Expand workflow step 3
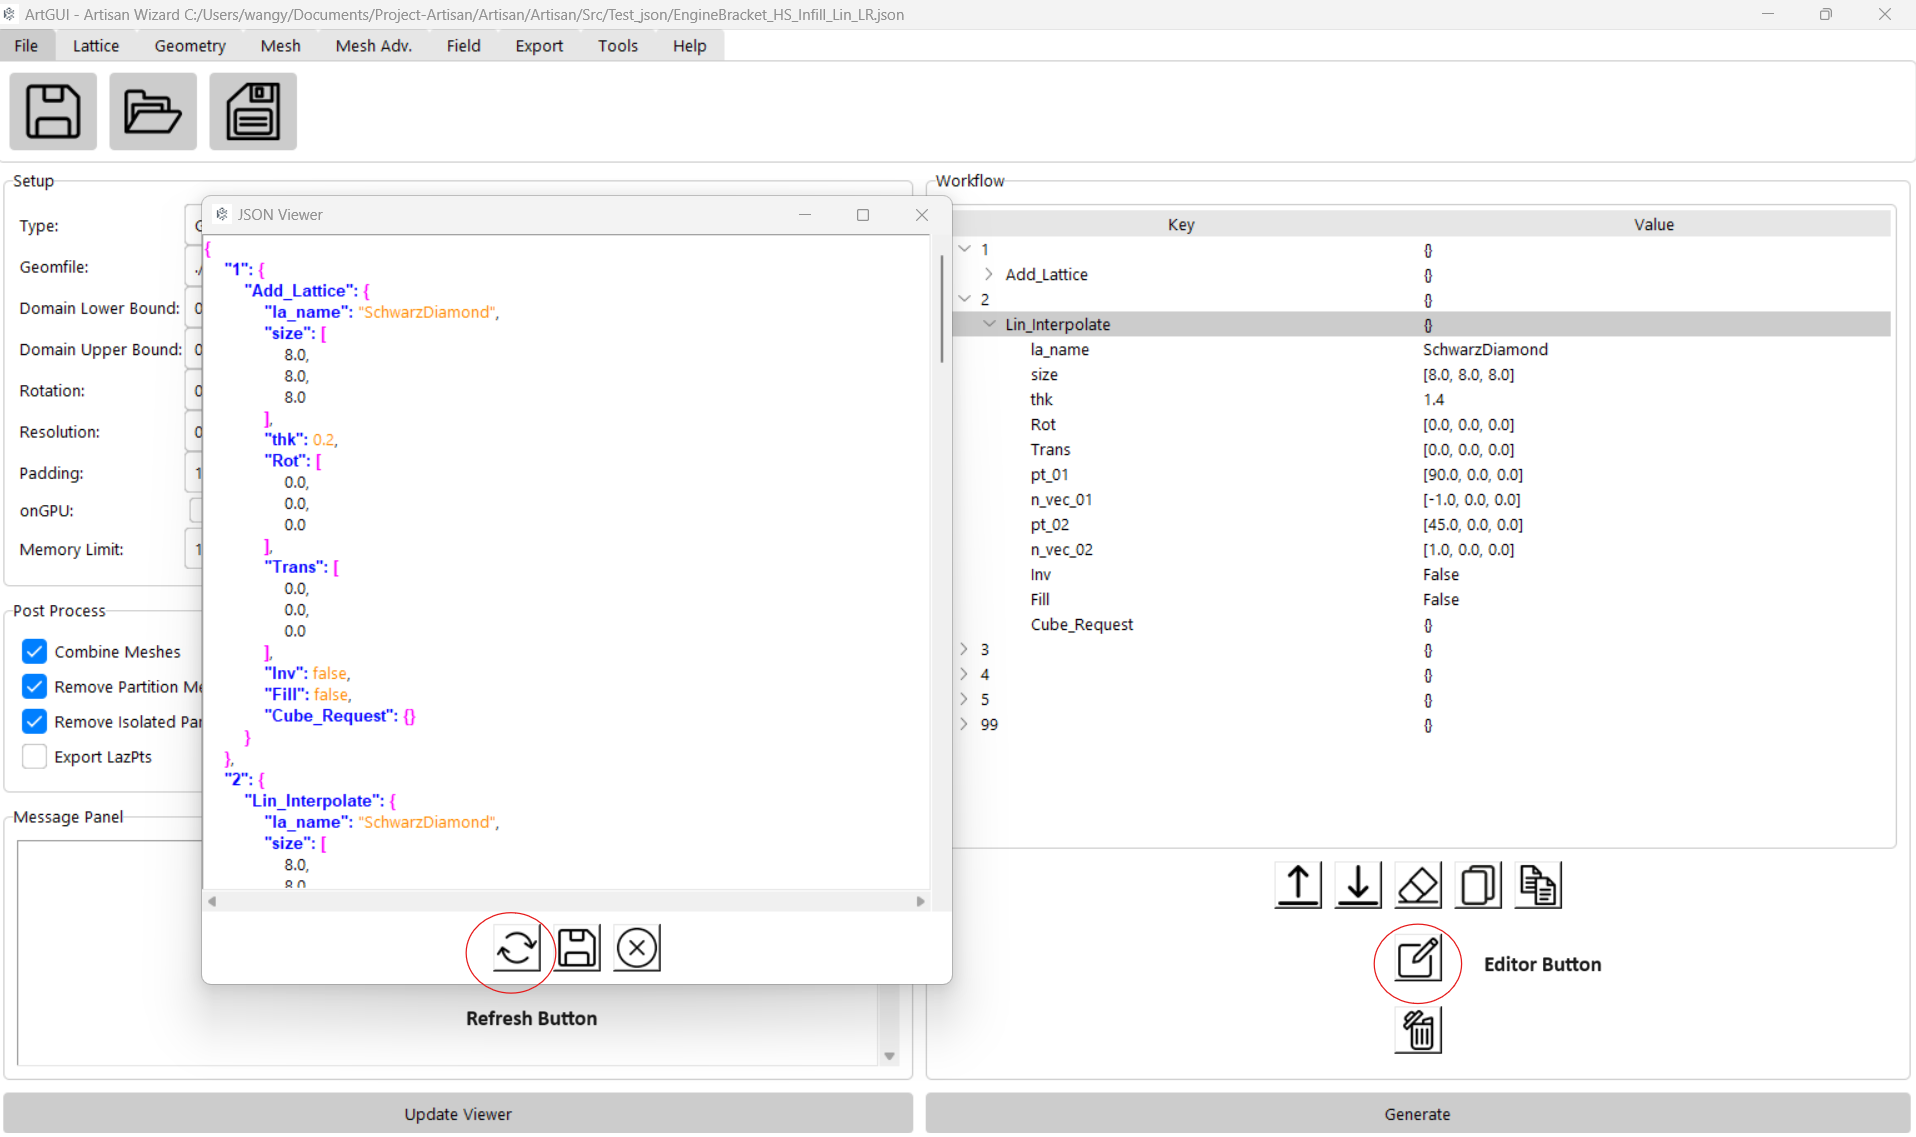 pos(964,649)
